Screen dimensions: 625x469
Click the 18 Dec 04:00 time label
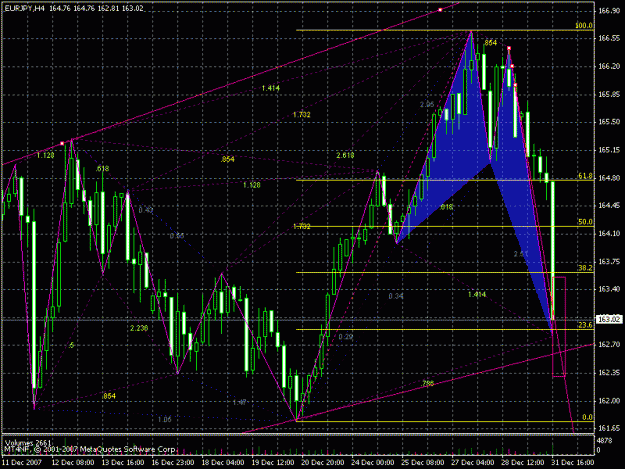(x=223, y=462)
